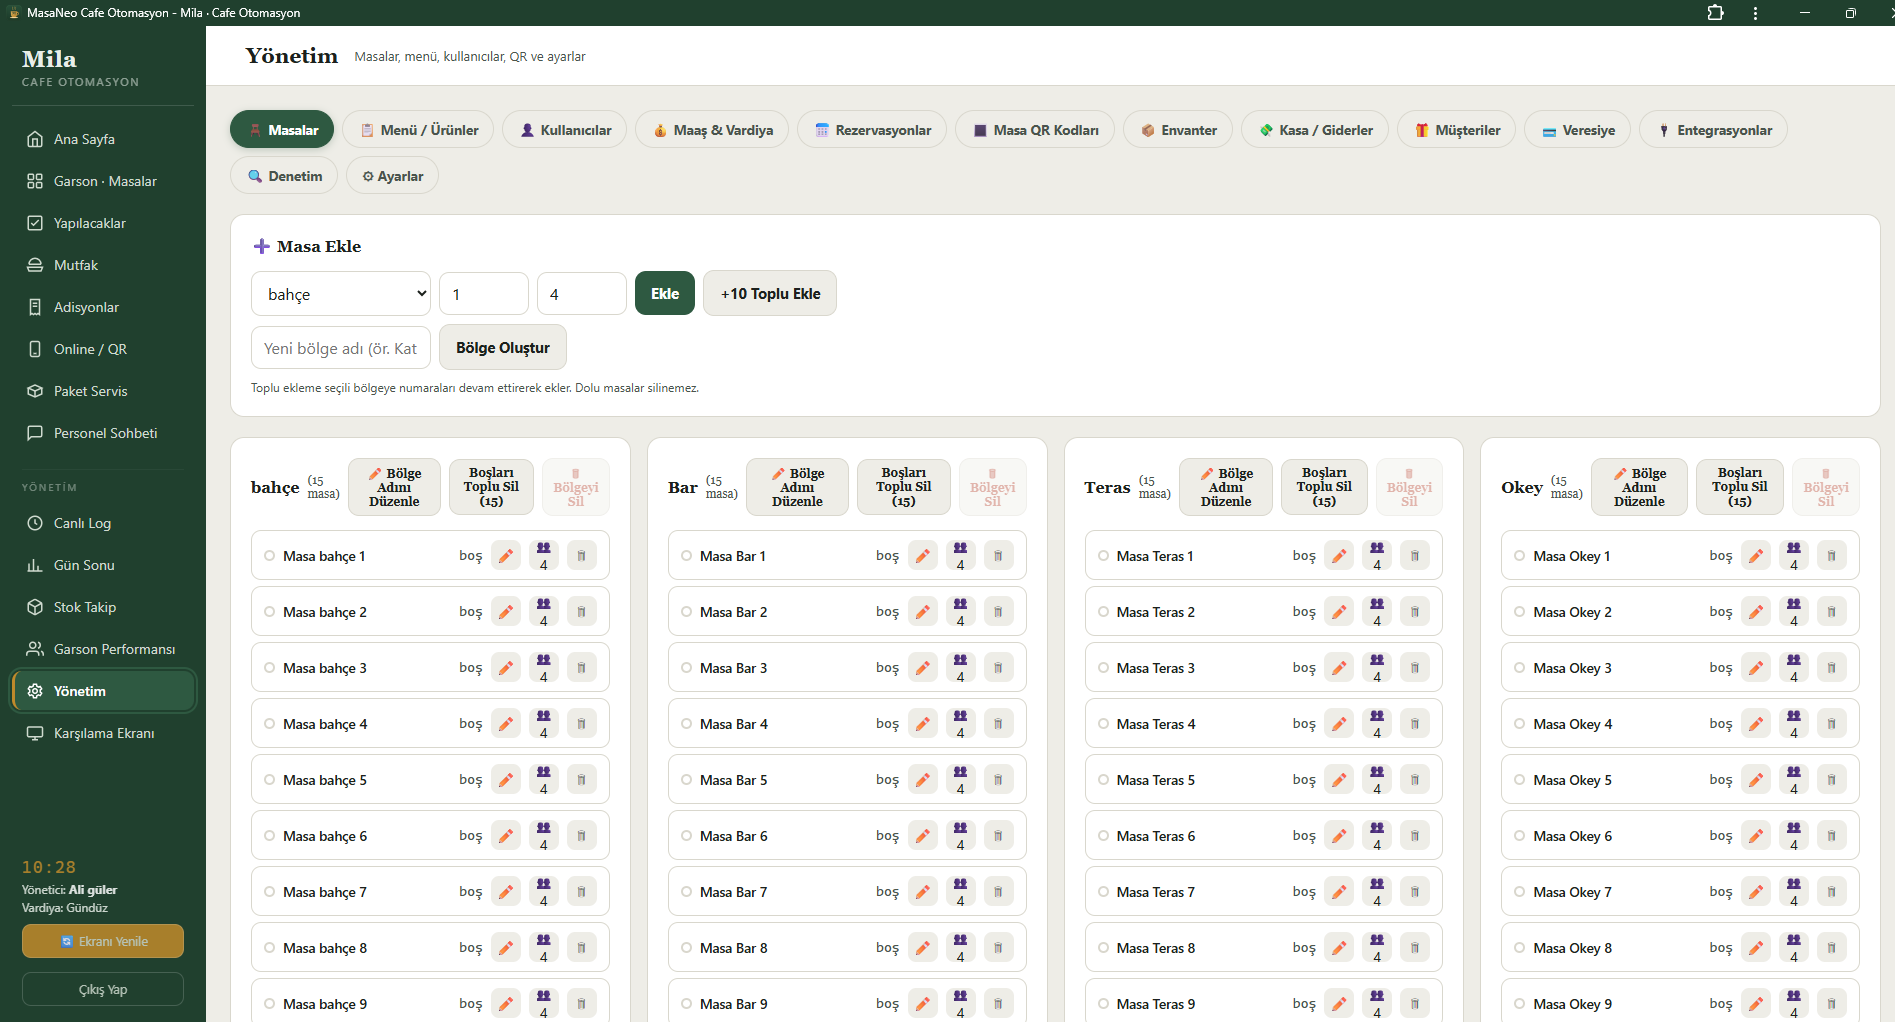
Task: Open the Entegrasyonlar tab
Action: click(1713, 130)
